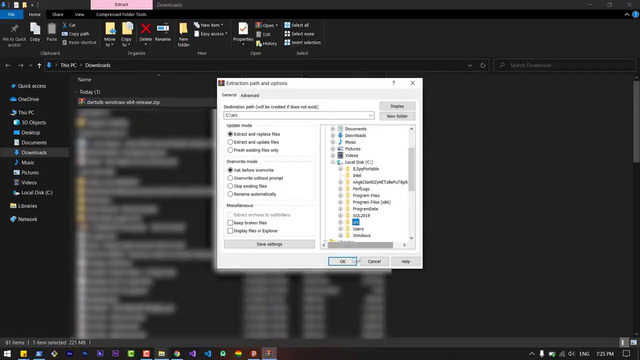Image resolution: width=640 pixels, height=360 pixels.
Task: Open History in the Open group
Action: [266, 43]
